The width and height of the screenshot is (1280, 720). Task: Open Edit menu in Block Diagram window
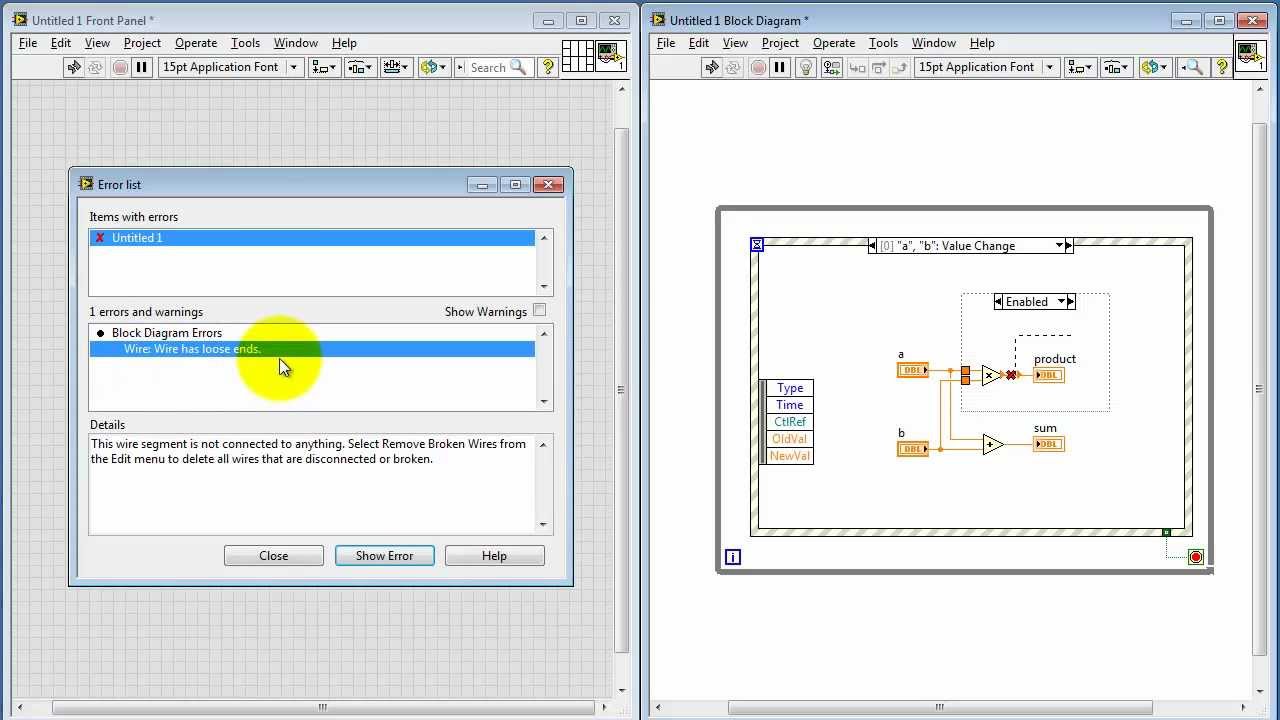coord(699,43)
